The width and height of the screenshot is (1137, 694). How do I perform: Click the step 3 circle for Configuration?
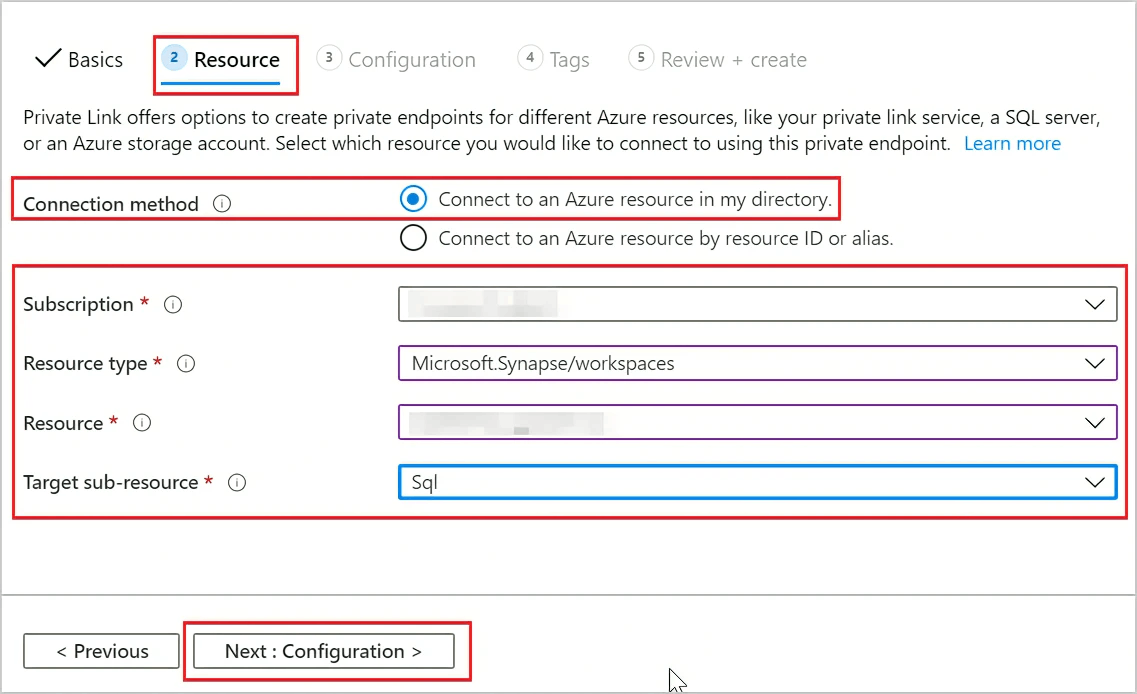point(328,58)
